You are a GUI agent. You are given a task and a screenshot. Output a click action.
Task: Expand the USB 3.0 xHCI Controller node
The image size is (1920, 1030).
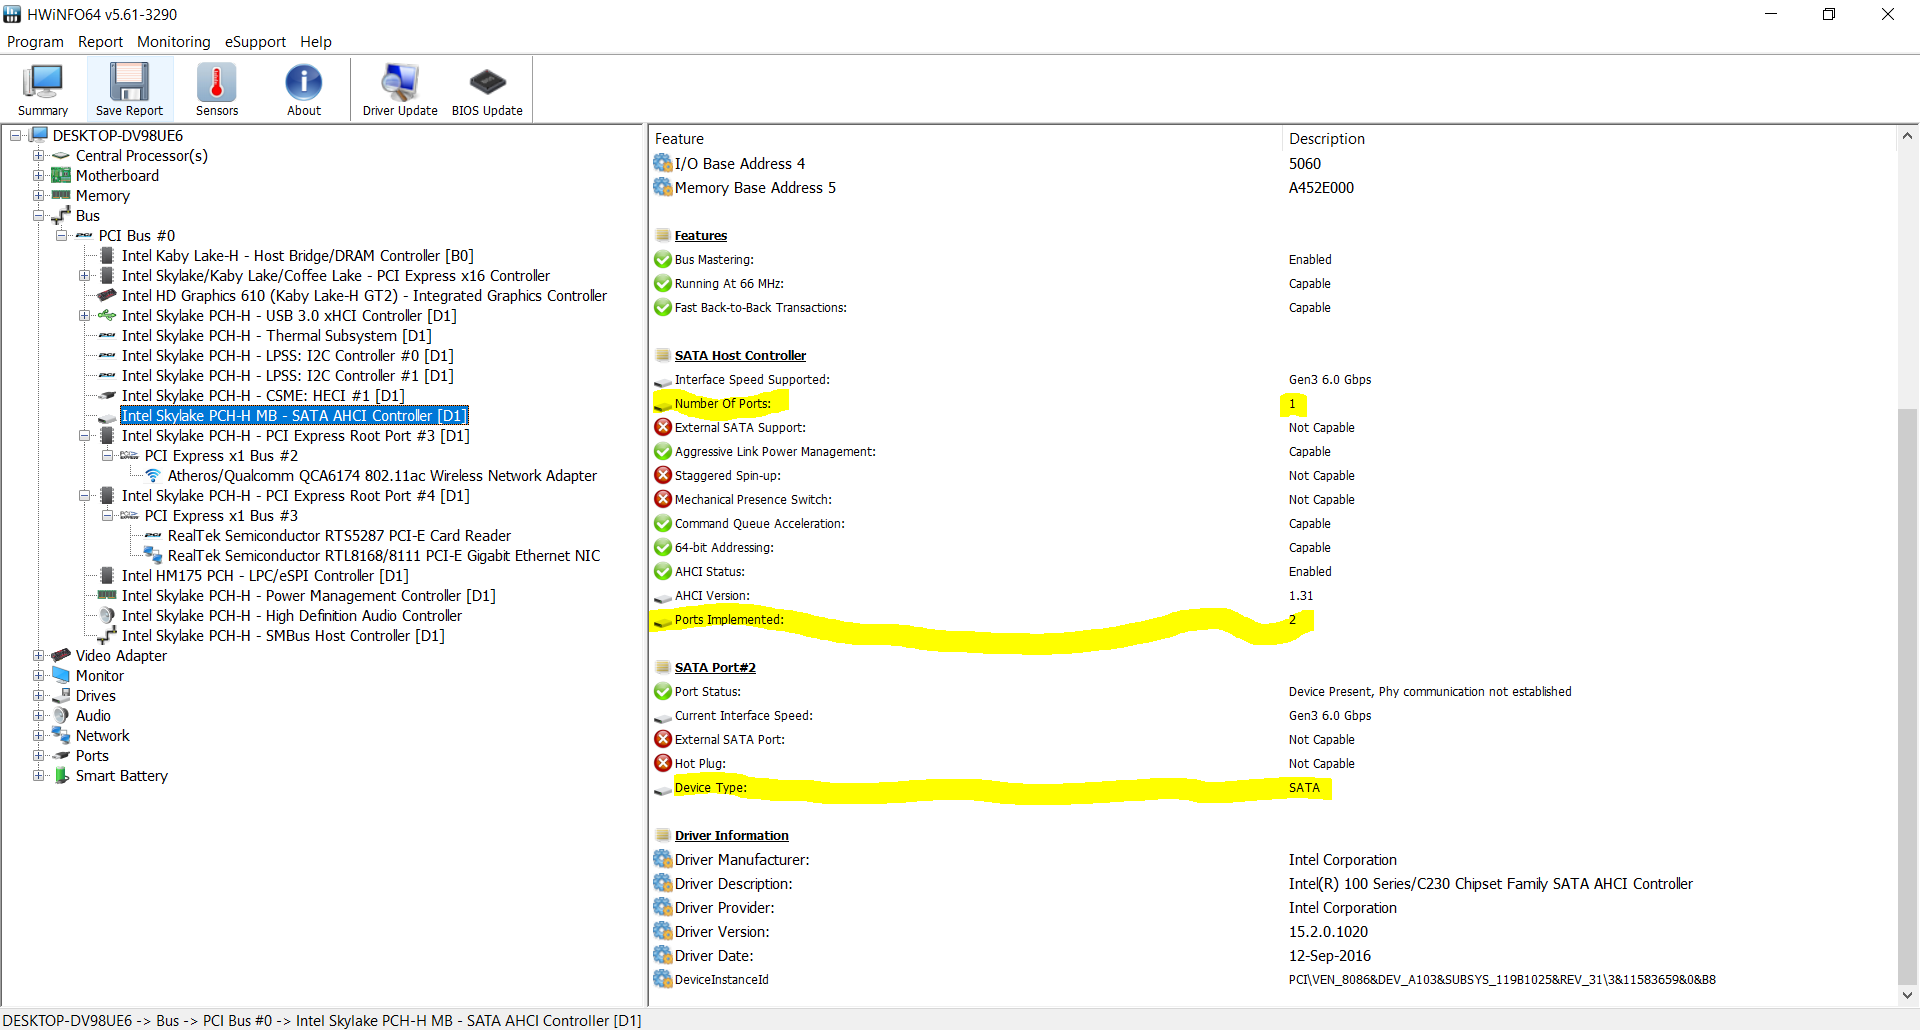click(84, 316)
